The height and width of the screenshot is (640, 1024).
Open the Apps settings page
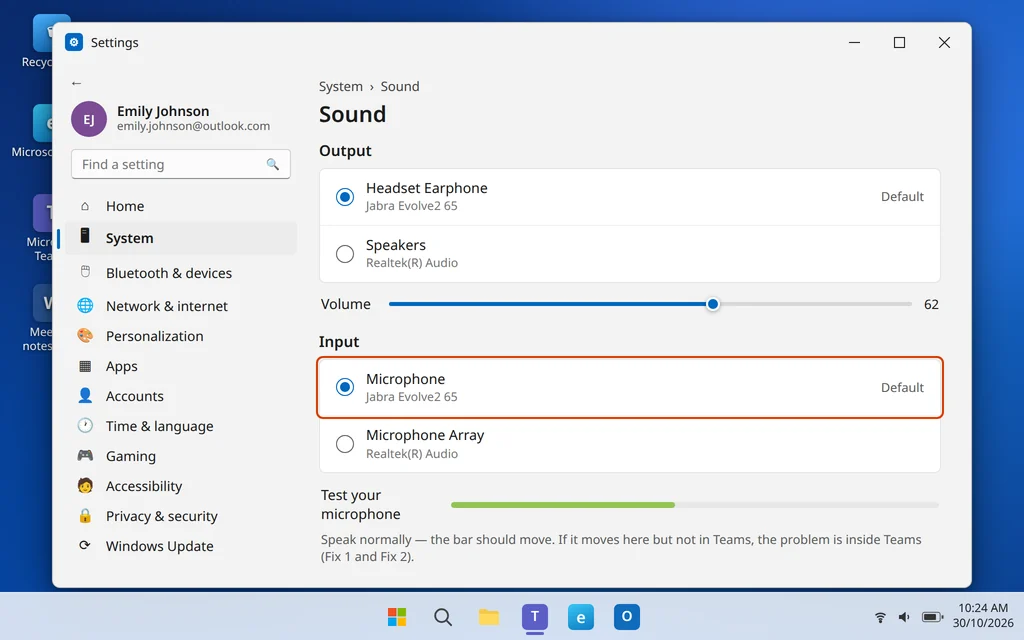(180, 366)
